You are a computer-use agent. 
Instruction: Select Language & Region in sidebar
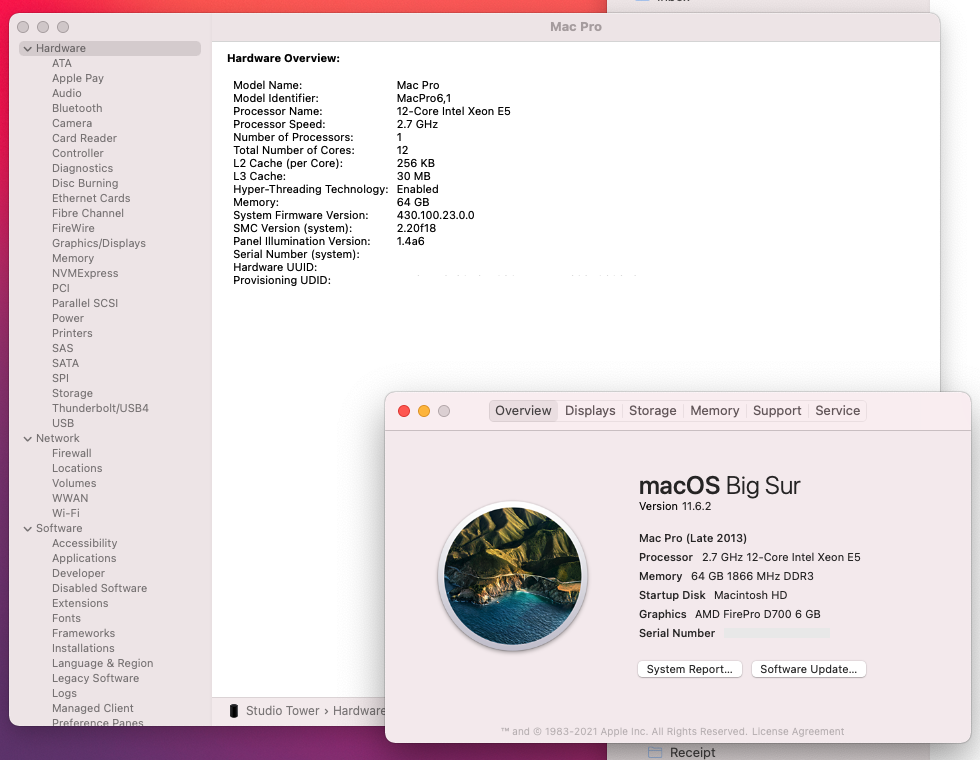(x=102, y=663)
